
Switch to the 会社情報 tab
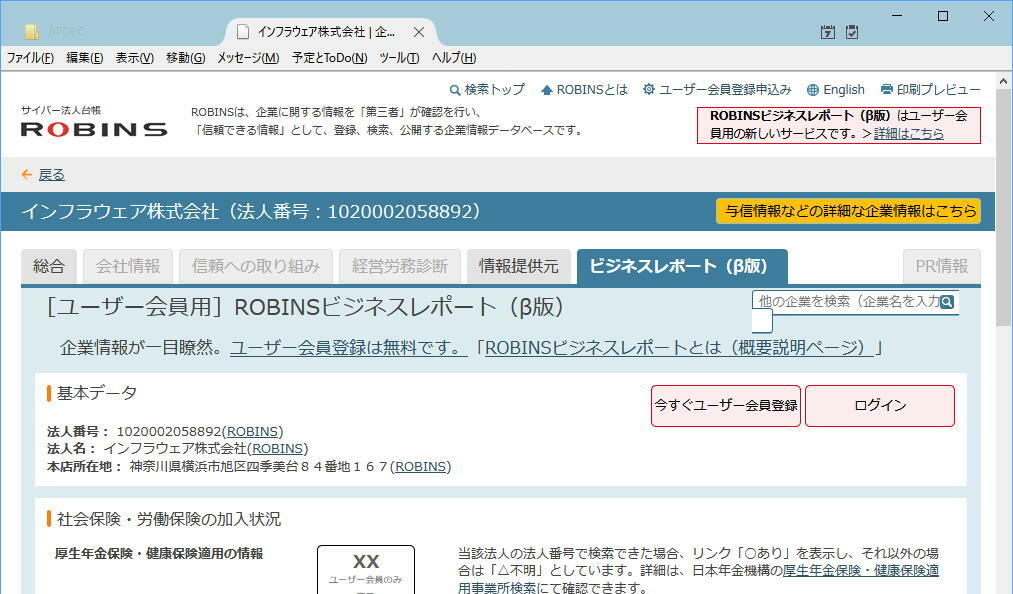pyautogui.click(x=128, y=266)
